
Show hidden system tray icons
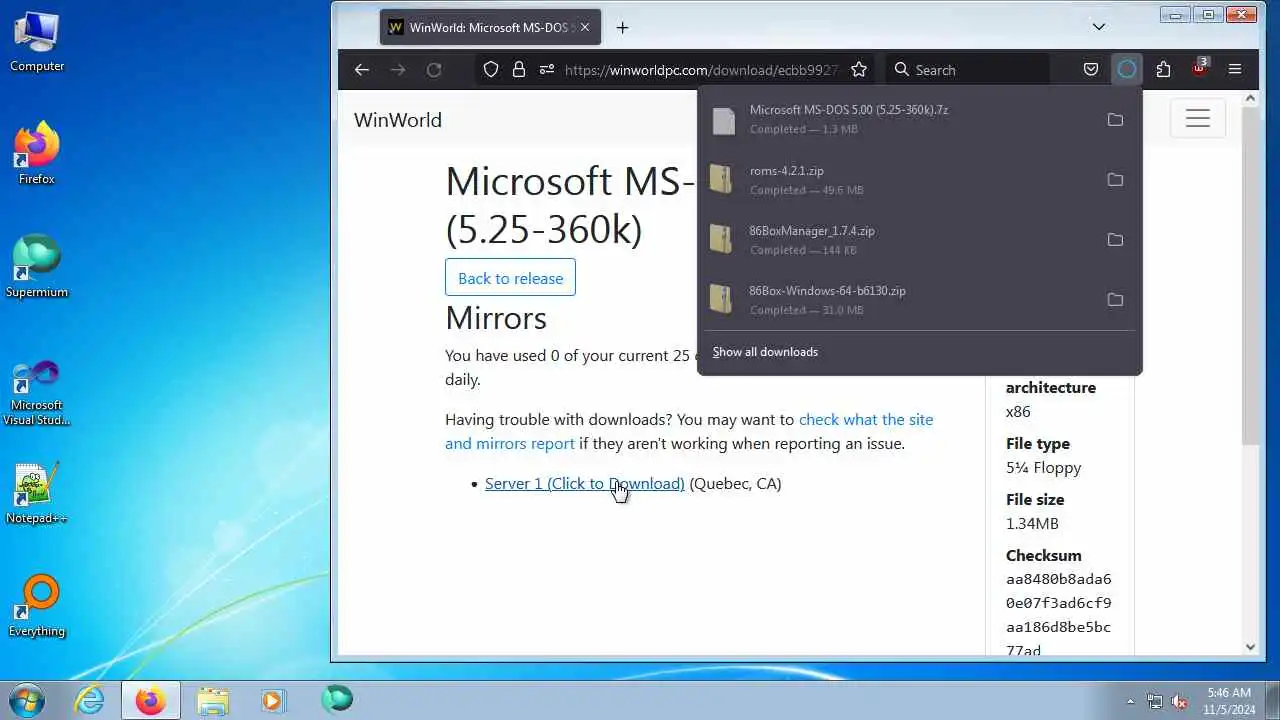click(x=1130, y=701)
